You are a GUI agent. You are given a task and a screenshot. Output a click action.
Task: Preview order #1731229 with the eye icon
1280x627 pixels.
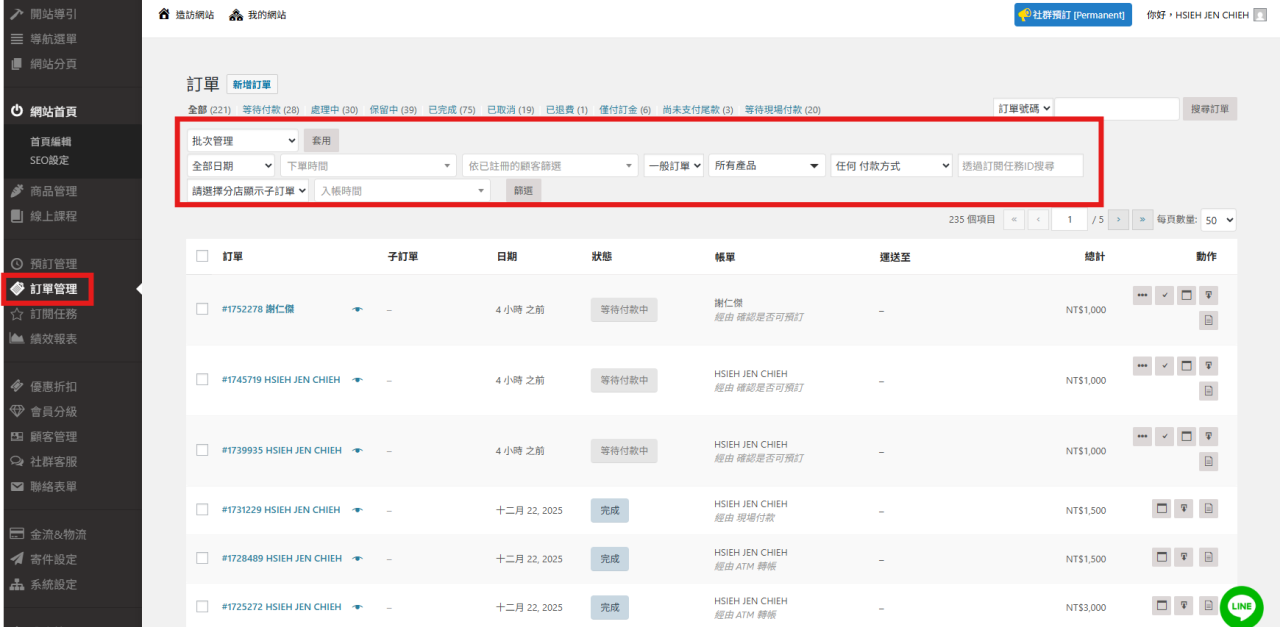(x=357, y=510)
